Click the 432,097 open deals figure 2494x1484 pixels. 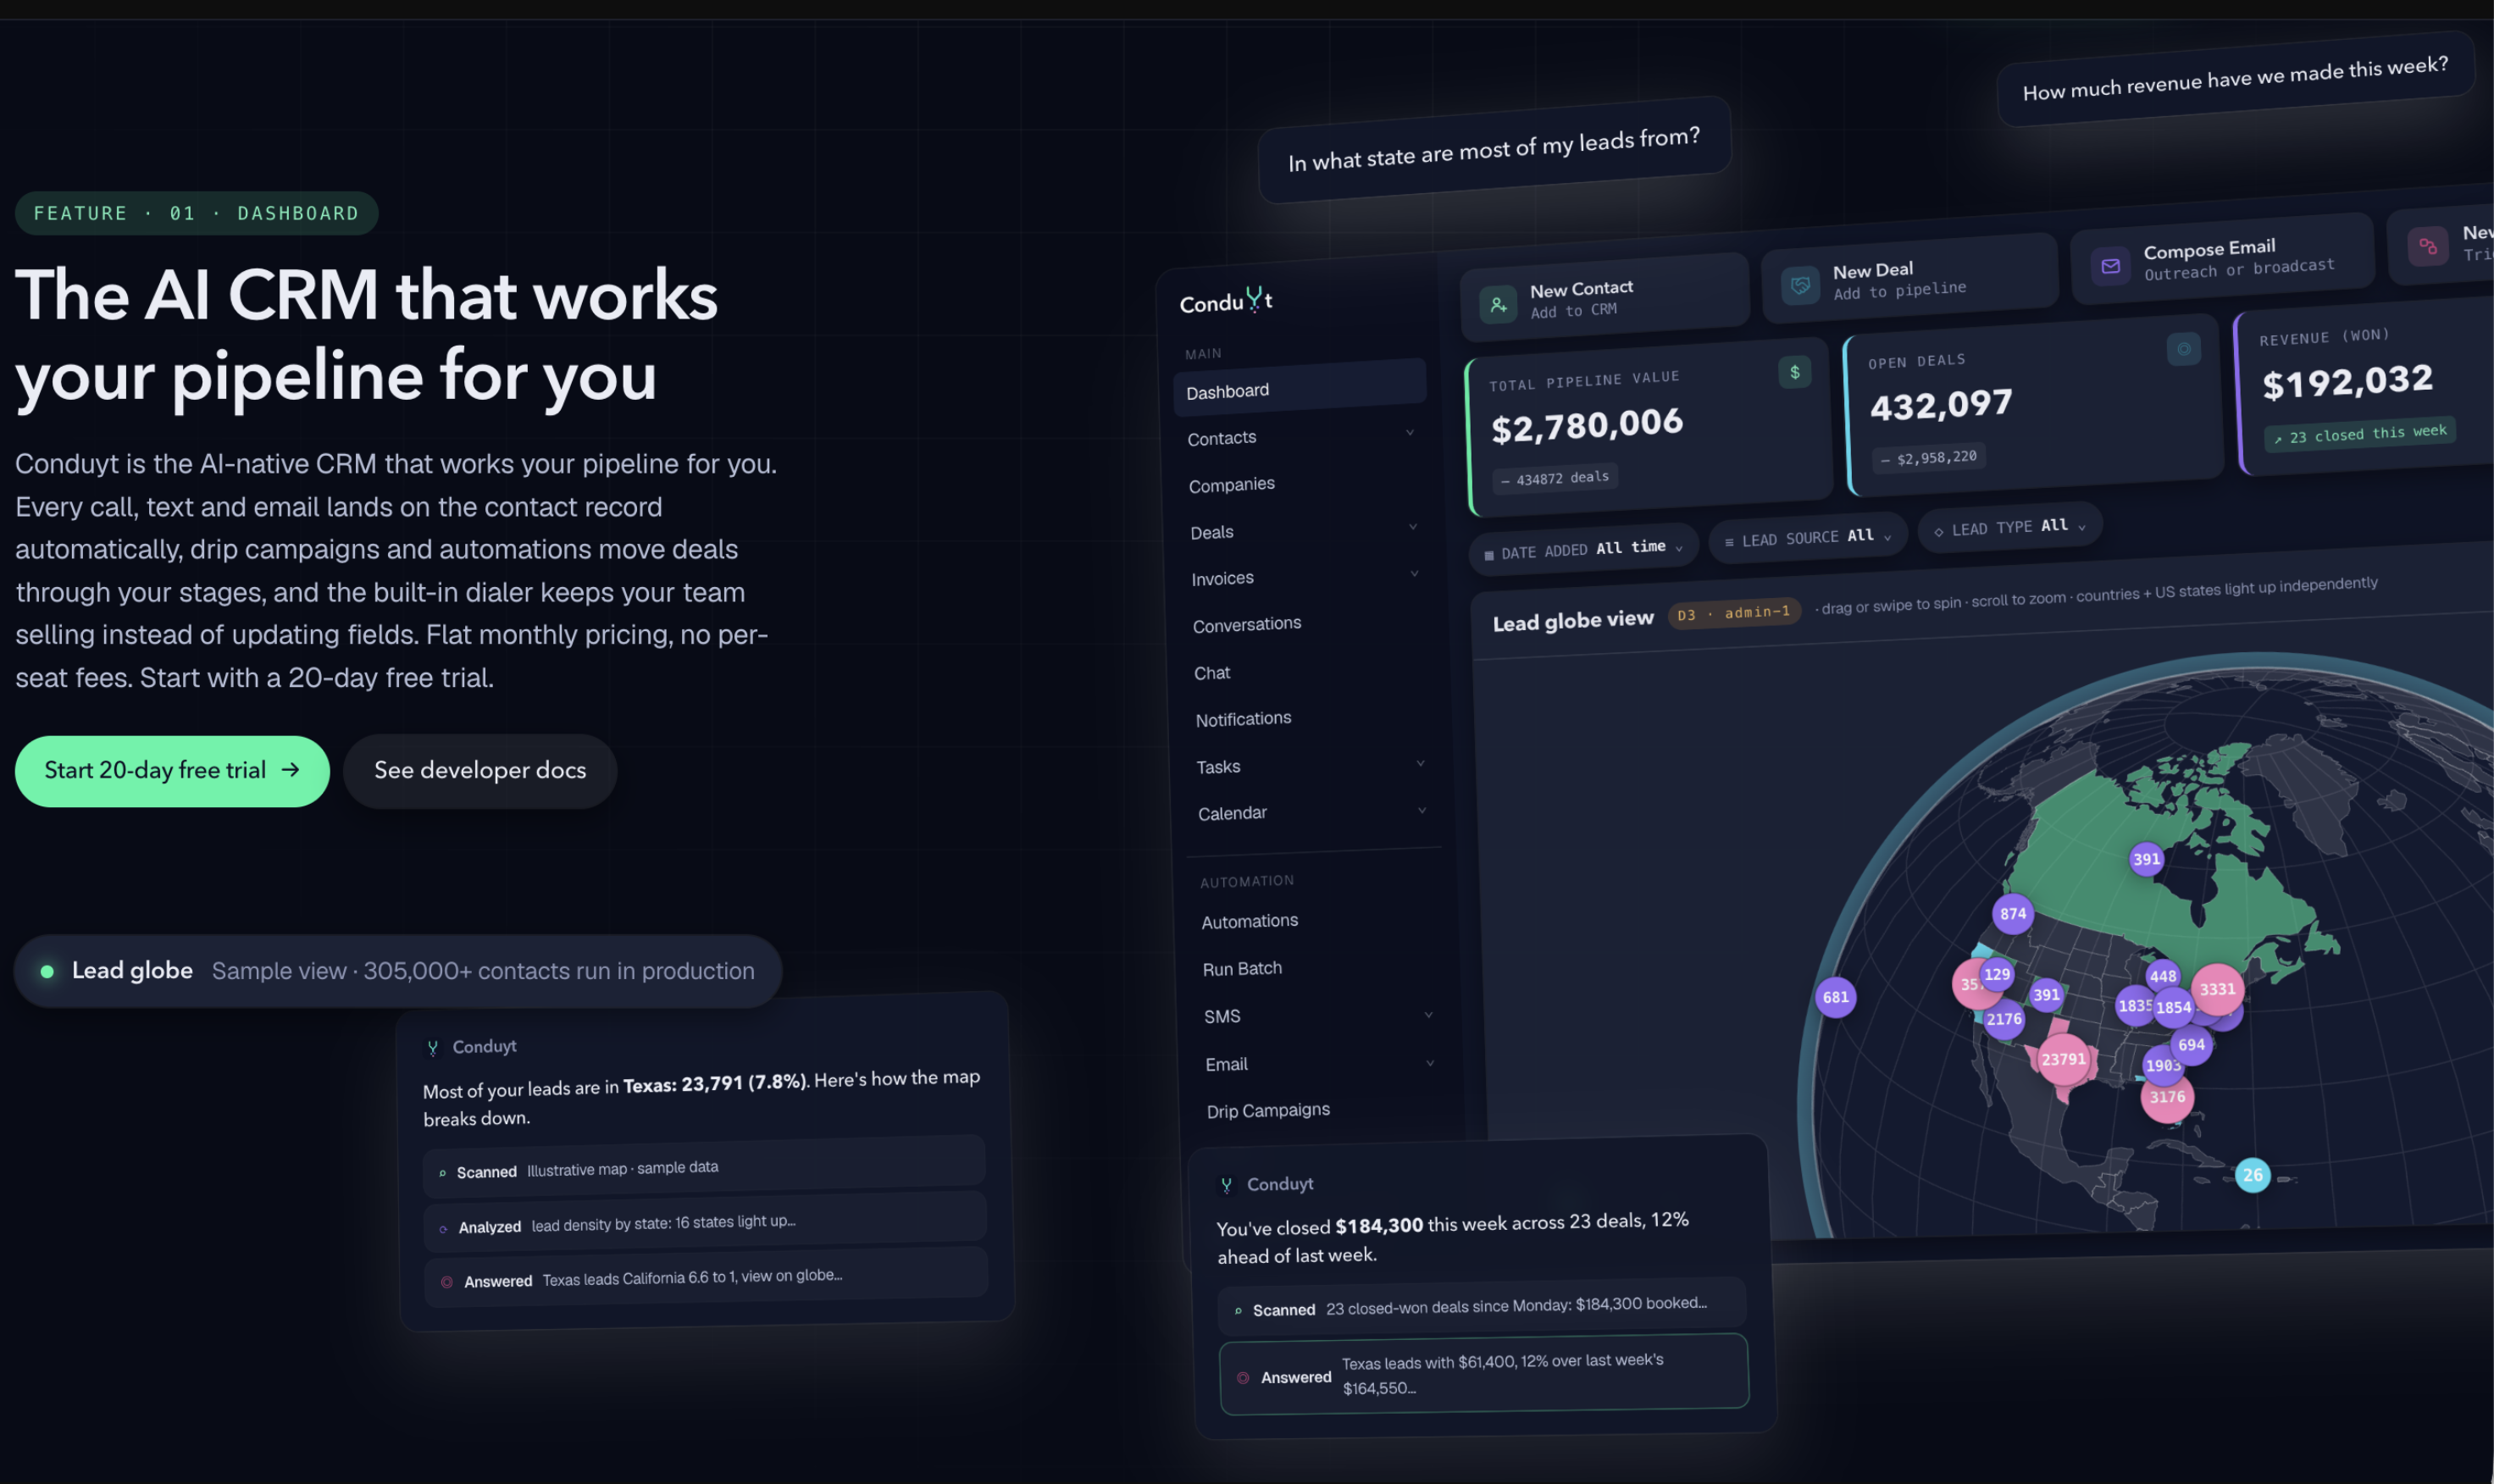pyautogui.click(x=1941, y=404)
